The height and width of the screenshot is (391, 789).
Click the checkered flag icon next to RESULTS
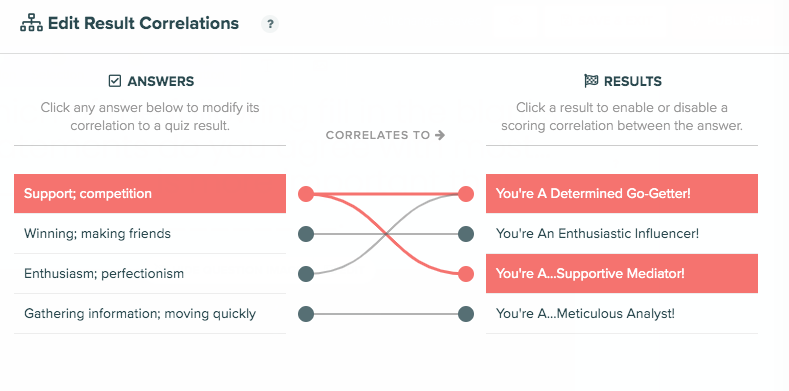coord(591,81)
